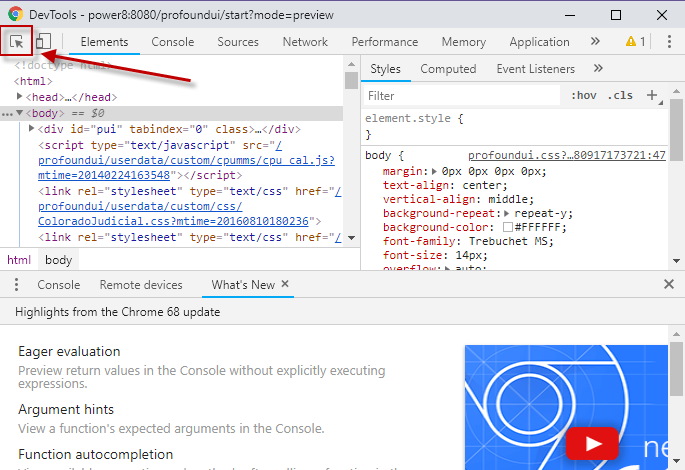Focus the styles Filter input field
Image resolution: width=685 pixels, height=470 pixels.
[x=462, y=96]
